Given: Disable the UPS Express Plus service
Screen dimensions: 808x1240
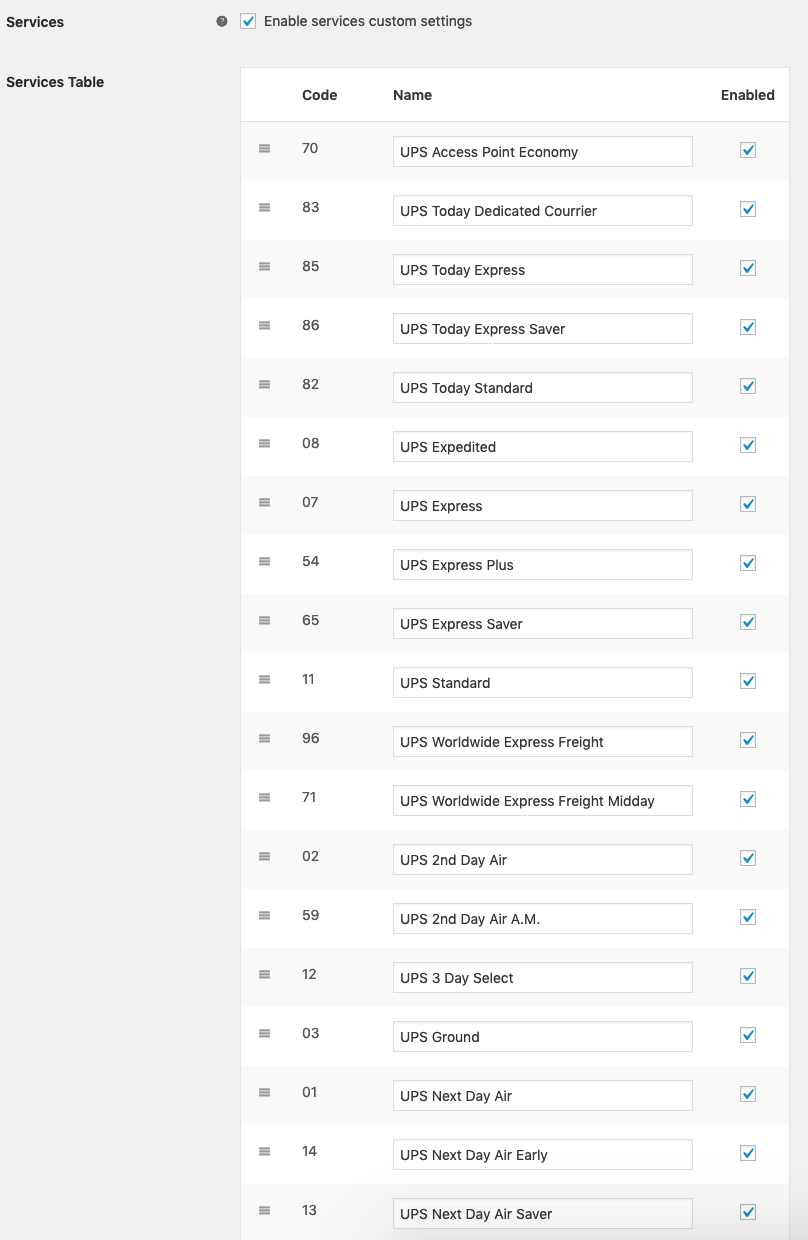Looking at the screenshot, I should tap(748, 563).
